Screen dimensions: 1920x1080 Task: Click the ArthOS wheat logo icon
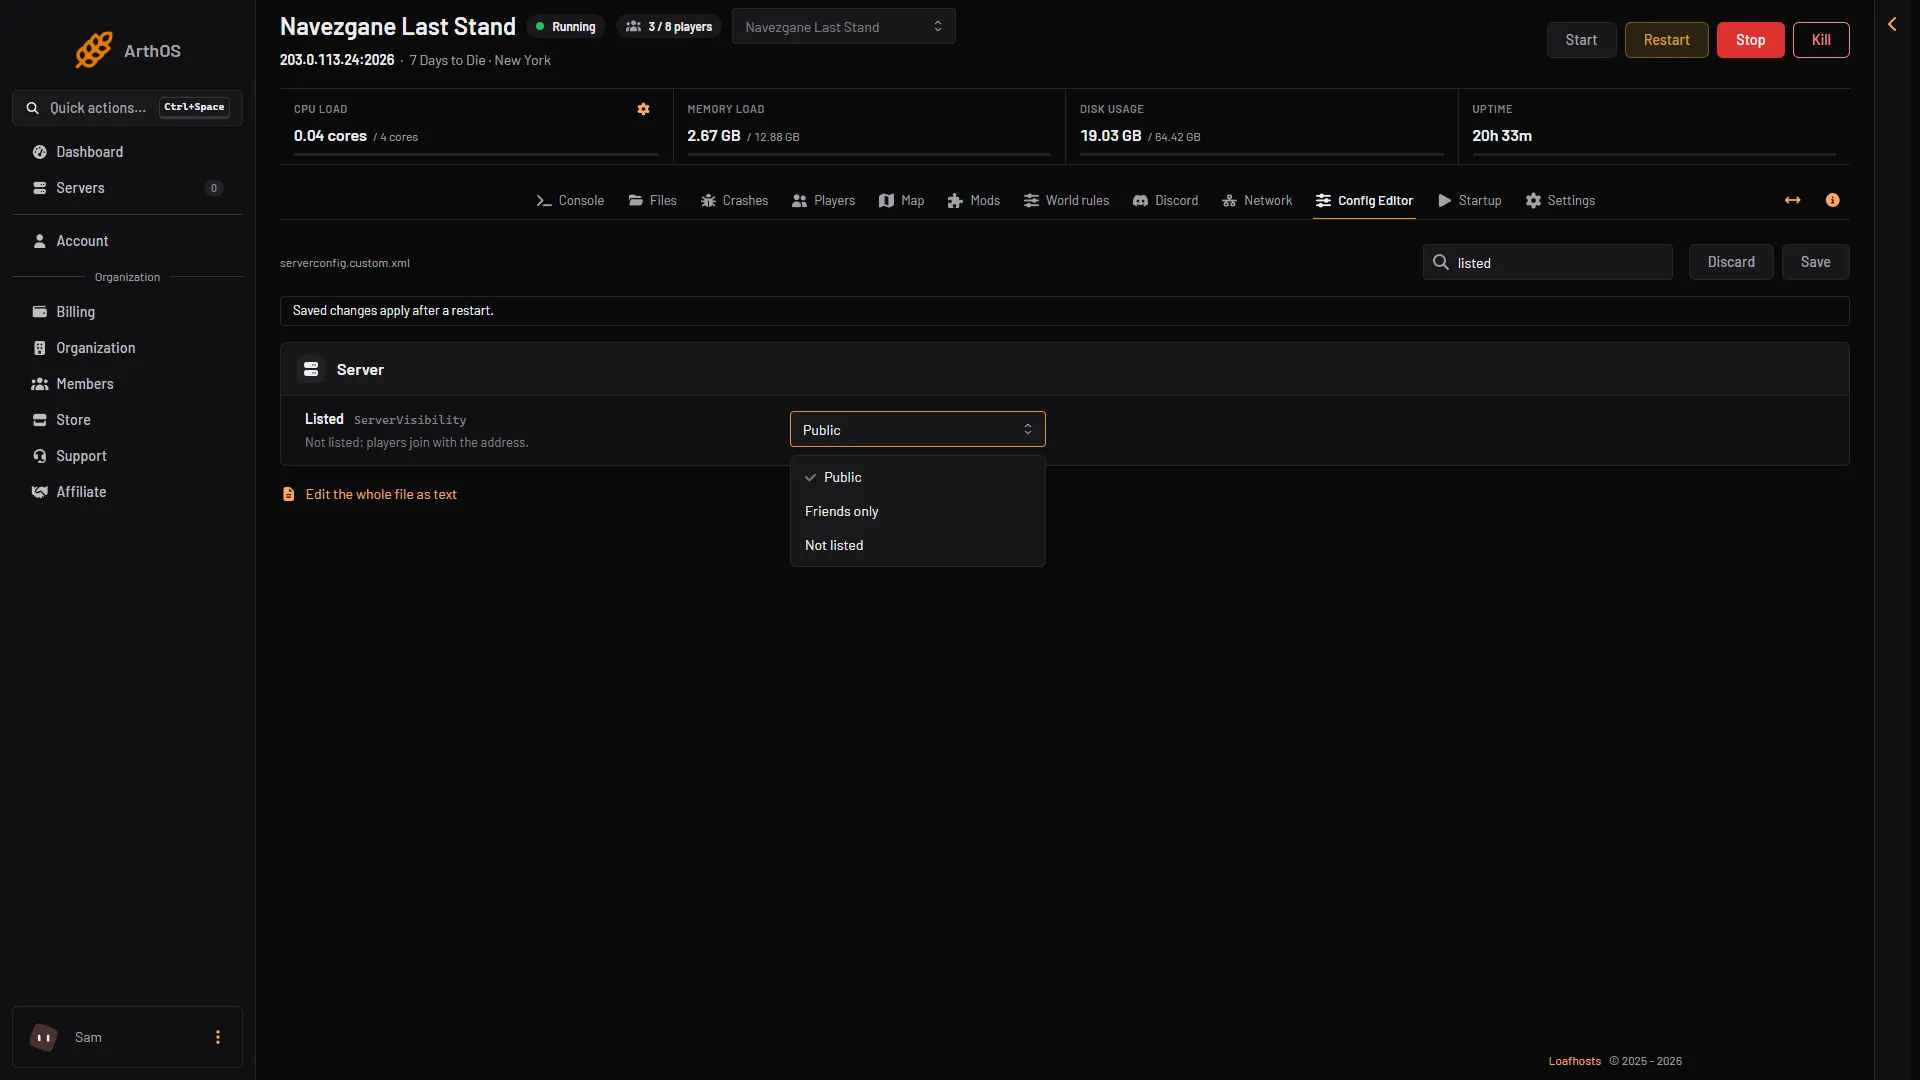tap(93, 50)
